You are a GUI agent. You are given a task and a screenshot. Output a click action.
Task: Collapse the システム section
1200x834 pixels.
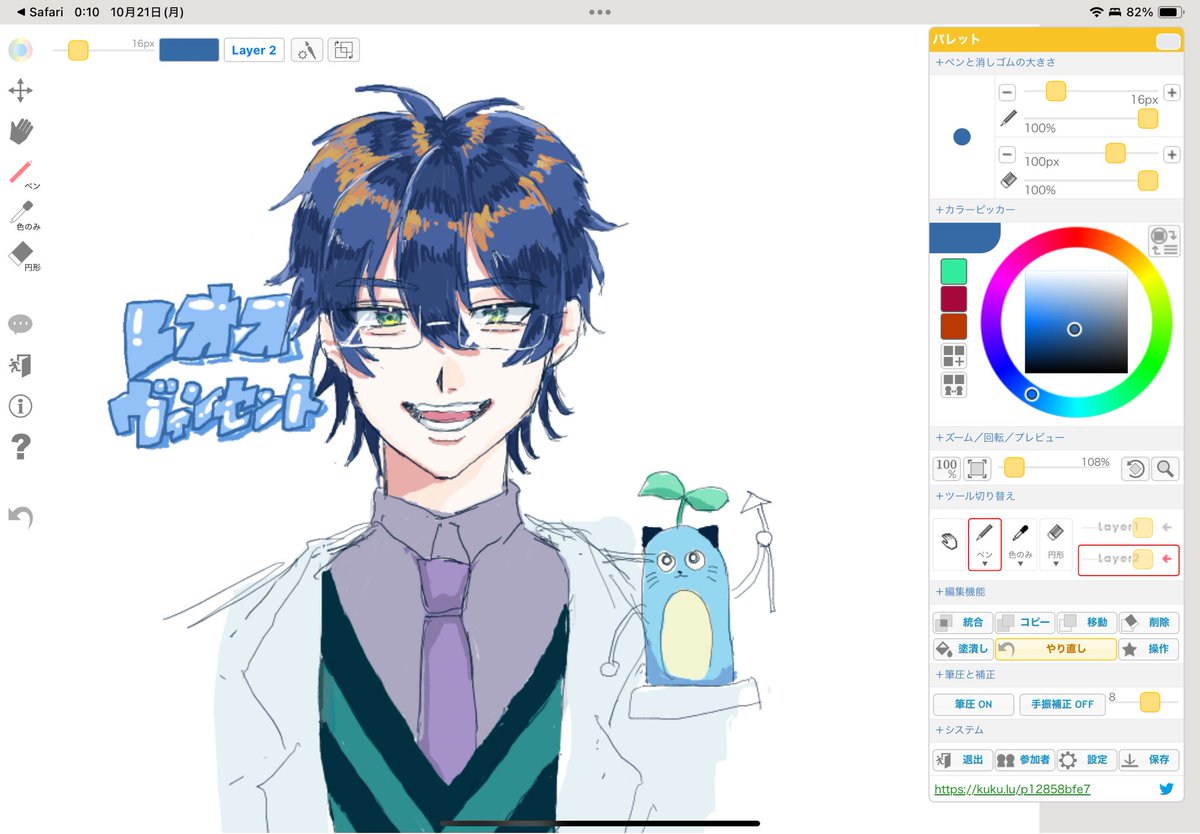pos(960,730)
